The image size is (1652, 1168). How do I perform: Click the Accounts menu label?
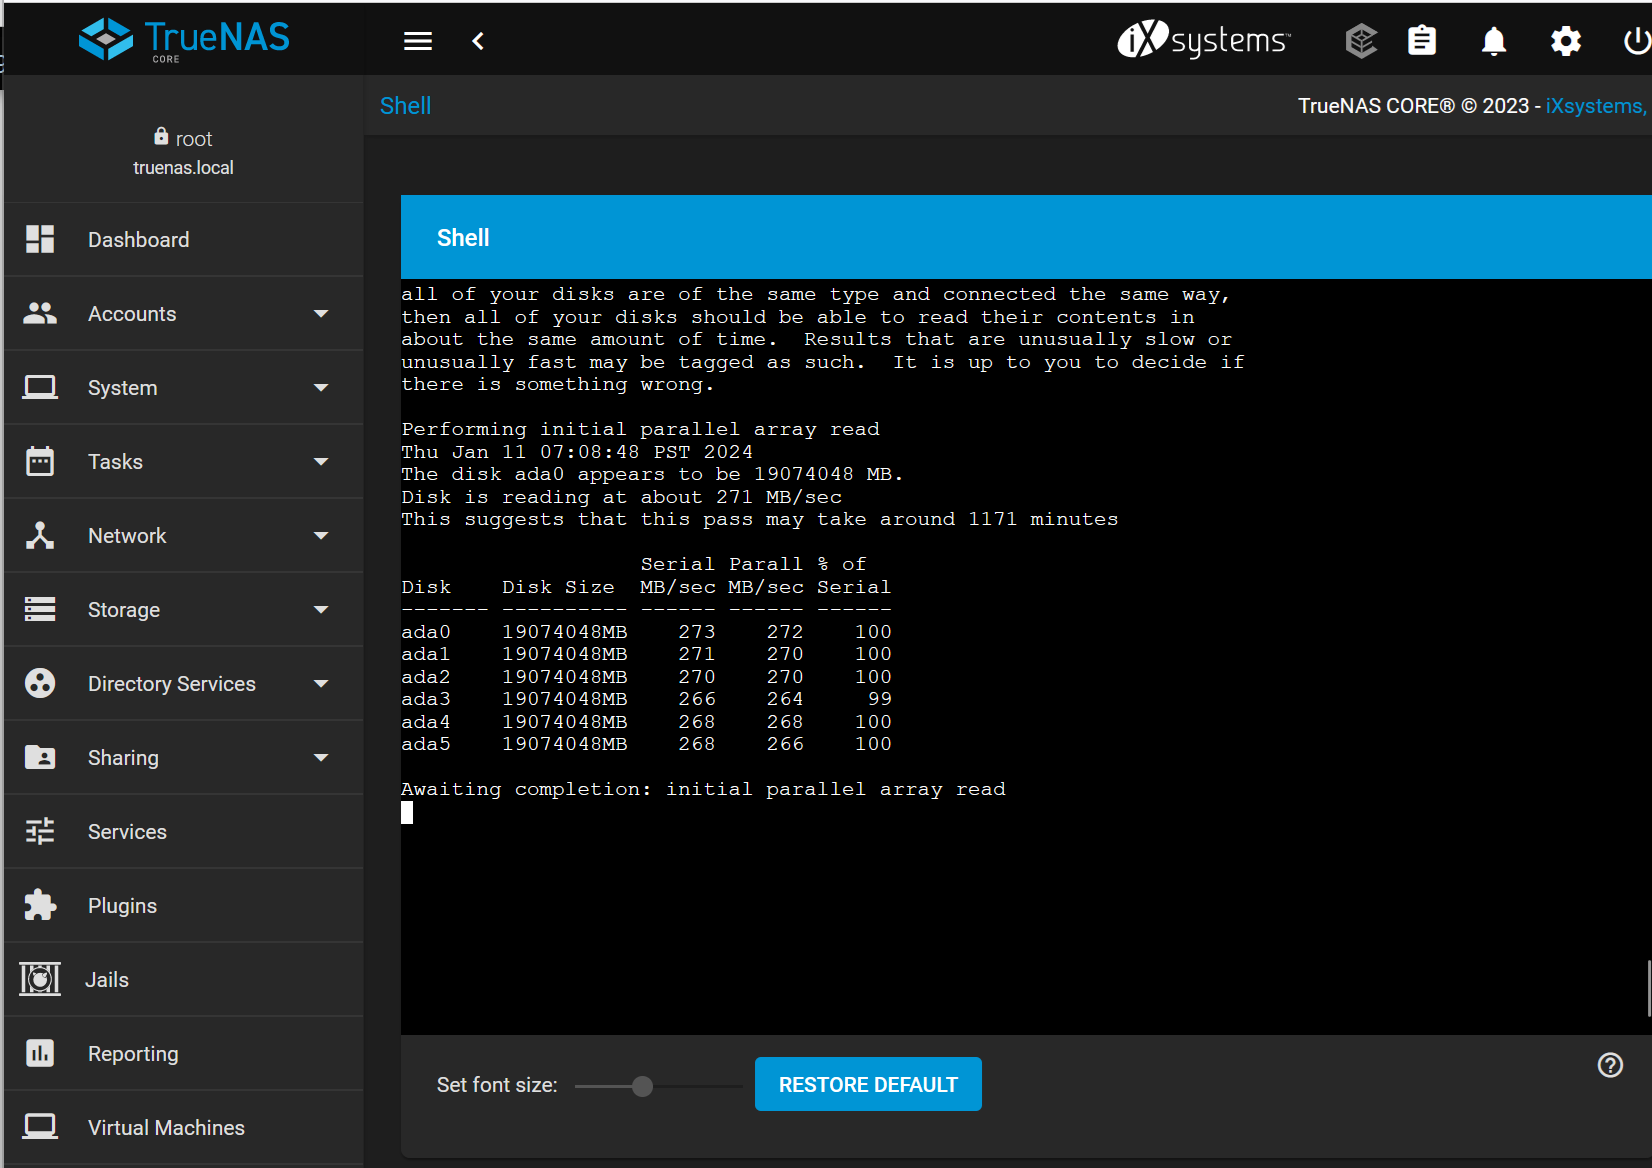pos(132,314)
